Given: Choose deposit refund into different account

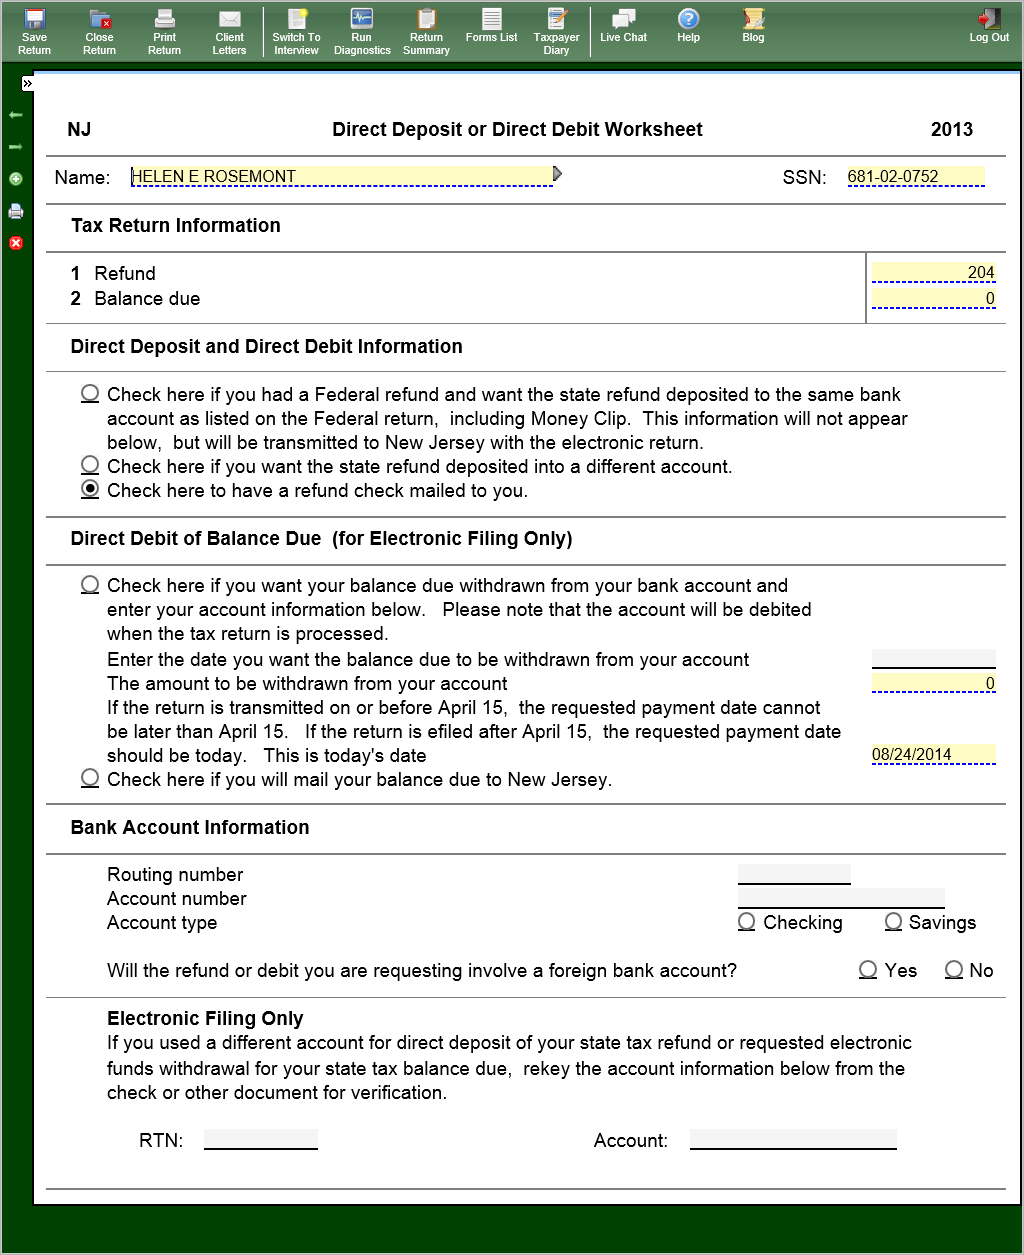Looking at the screenshot, I should click(90, 465).
